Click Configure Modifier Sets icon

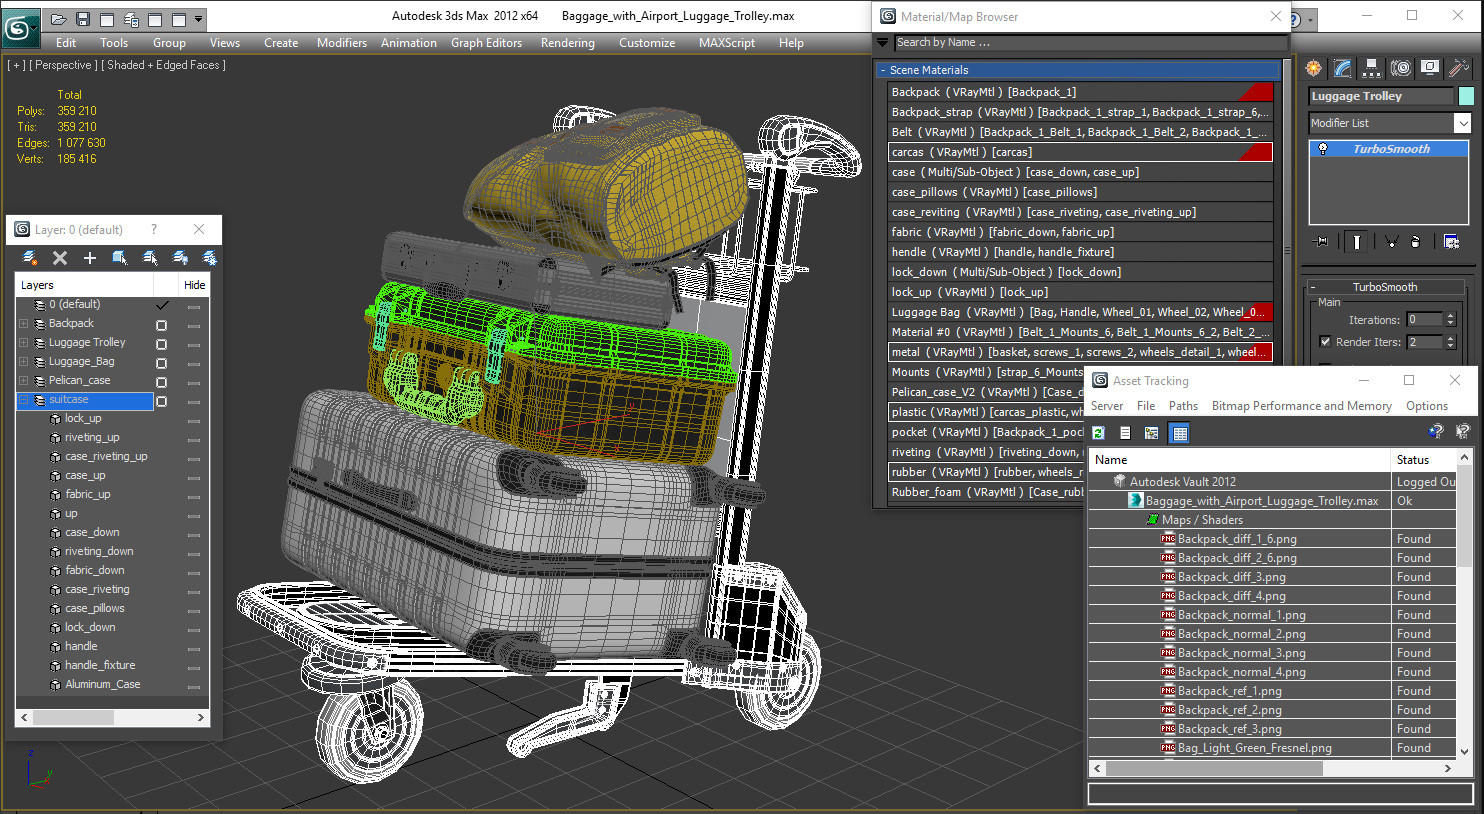(x=1451, y=241)
